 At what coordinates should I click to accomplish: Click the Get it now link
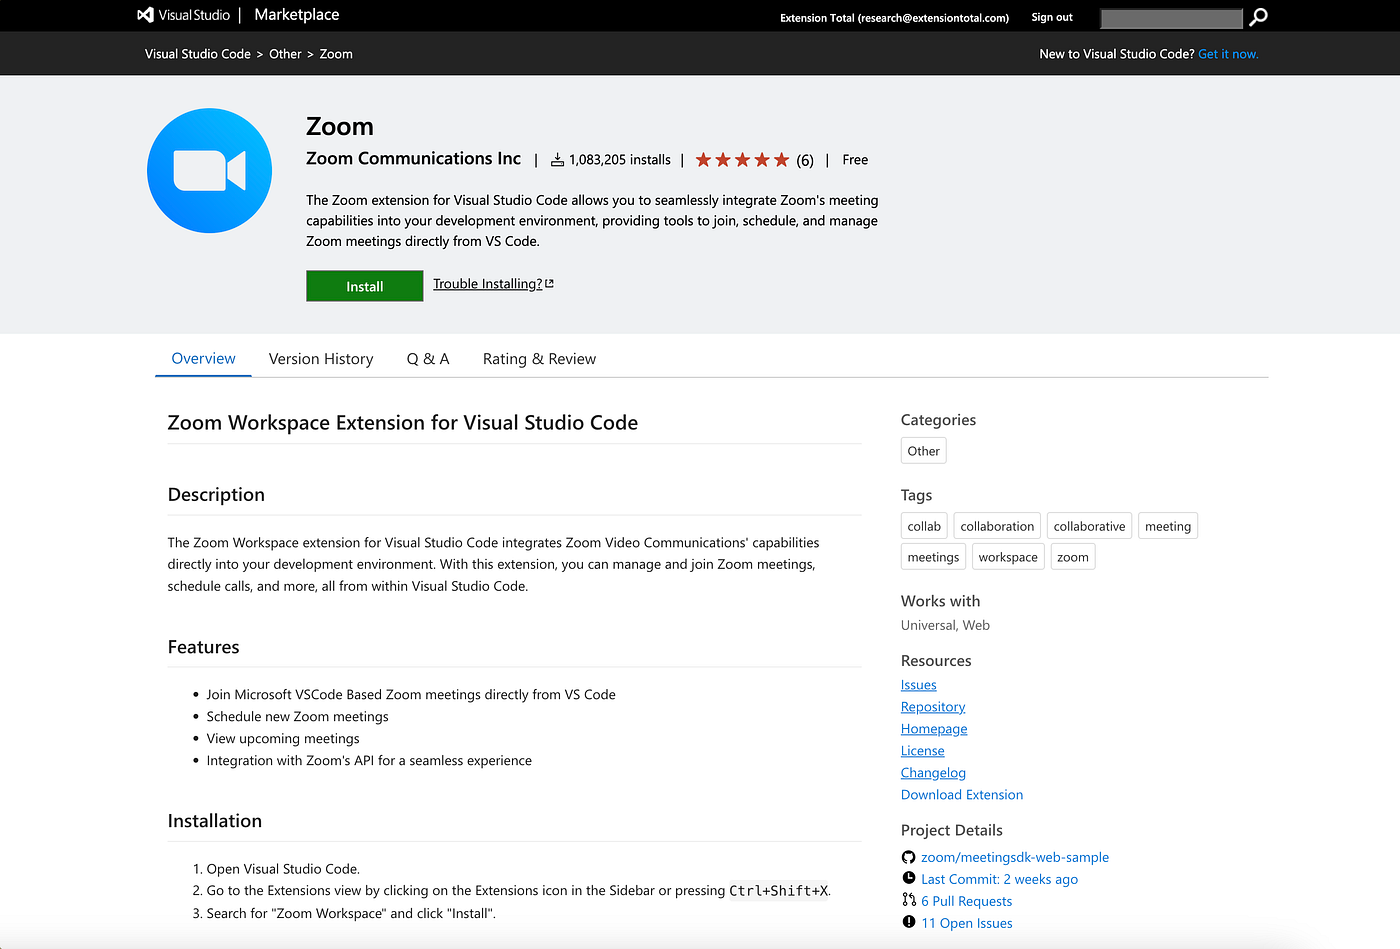(x=1228, y=54)
